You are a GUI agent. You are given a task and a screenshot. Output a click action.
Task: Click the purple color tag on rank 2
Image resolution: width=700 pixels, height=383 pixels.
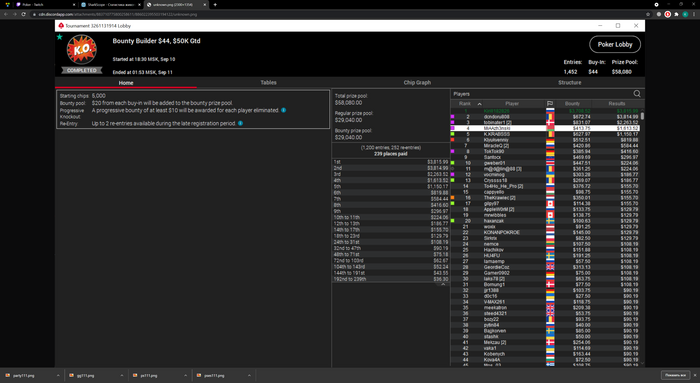[x=453, y=117]
